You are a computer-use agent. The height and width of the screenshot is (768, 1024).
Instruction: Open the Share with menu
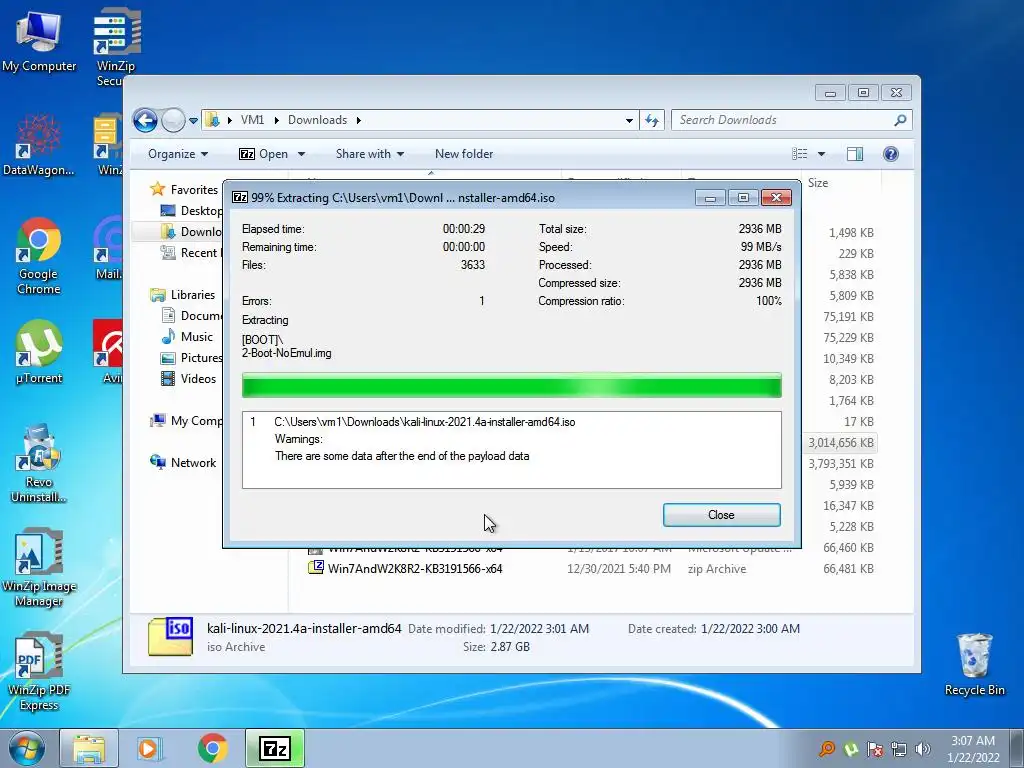point(370,154)
